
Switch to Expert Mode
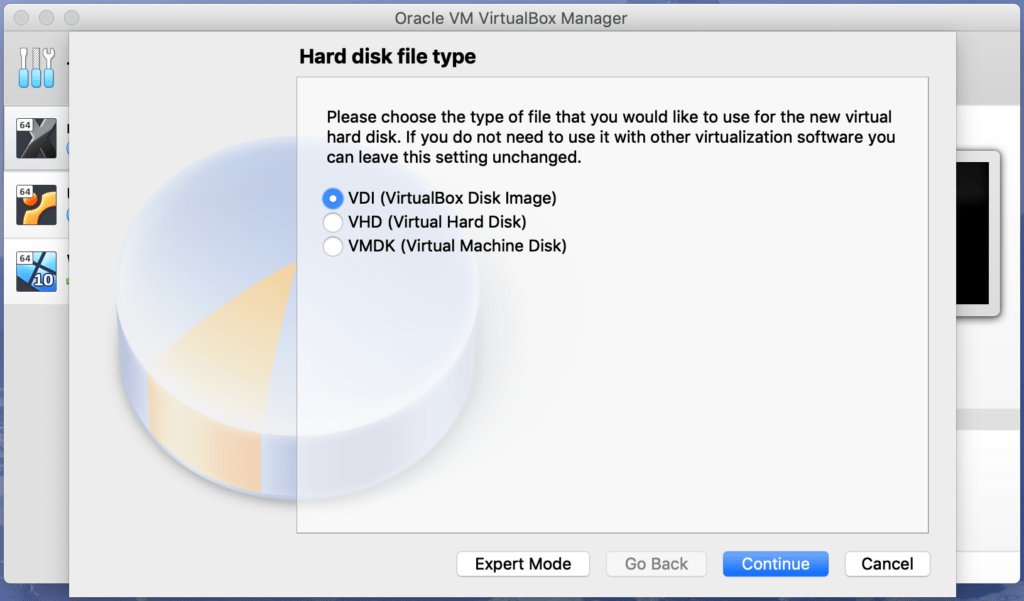(523, 564)
